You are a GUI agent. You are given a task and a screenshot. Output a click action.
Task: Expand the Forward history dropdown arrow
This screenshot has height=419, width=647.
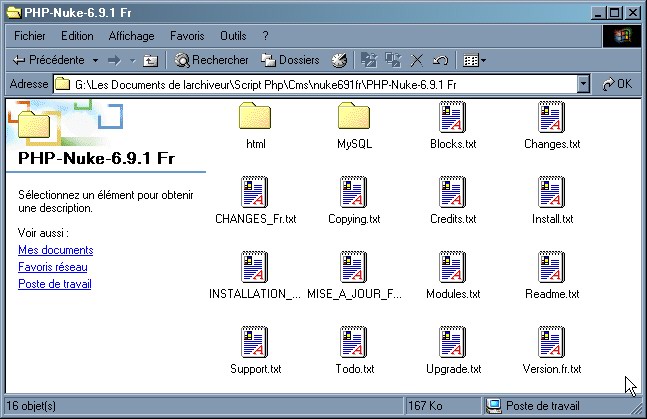click(132, 61)
